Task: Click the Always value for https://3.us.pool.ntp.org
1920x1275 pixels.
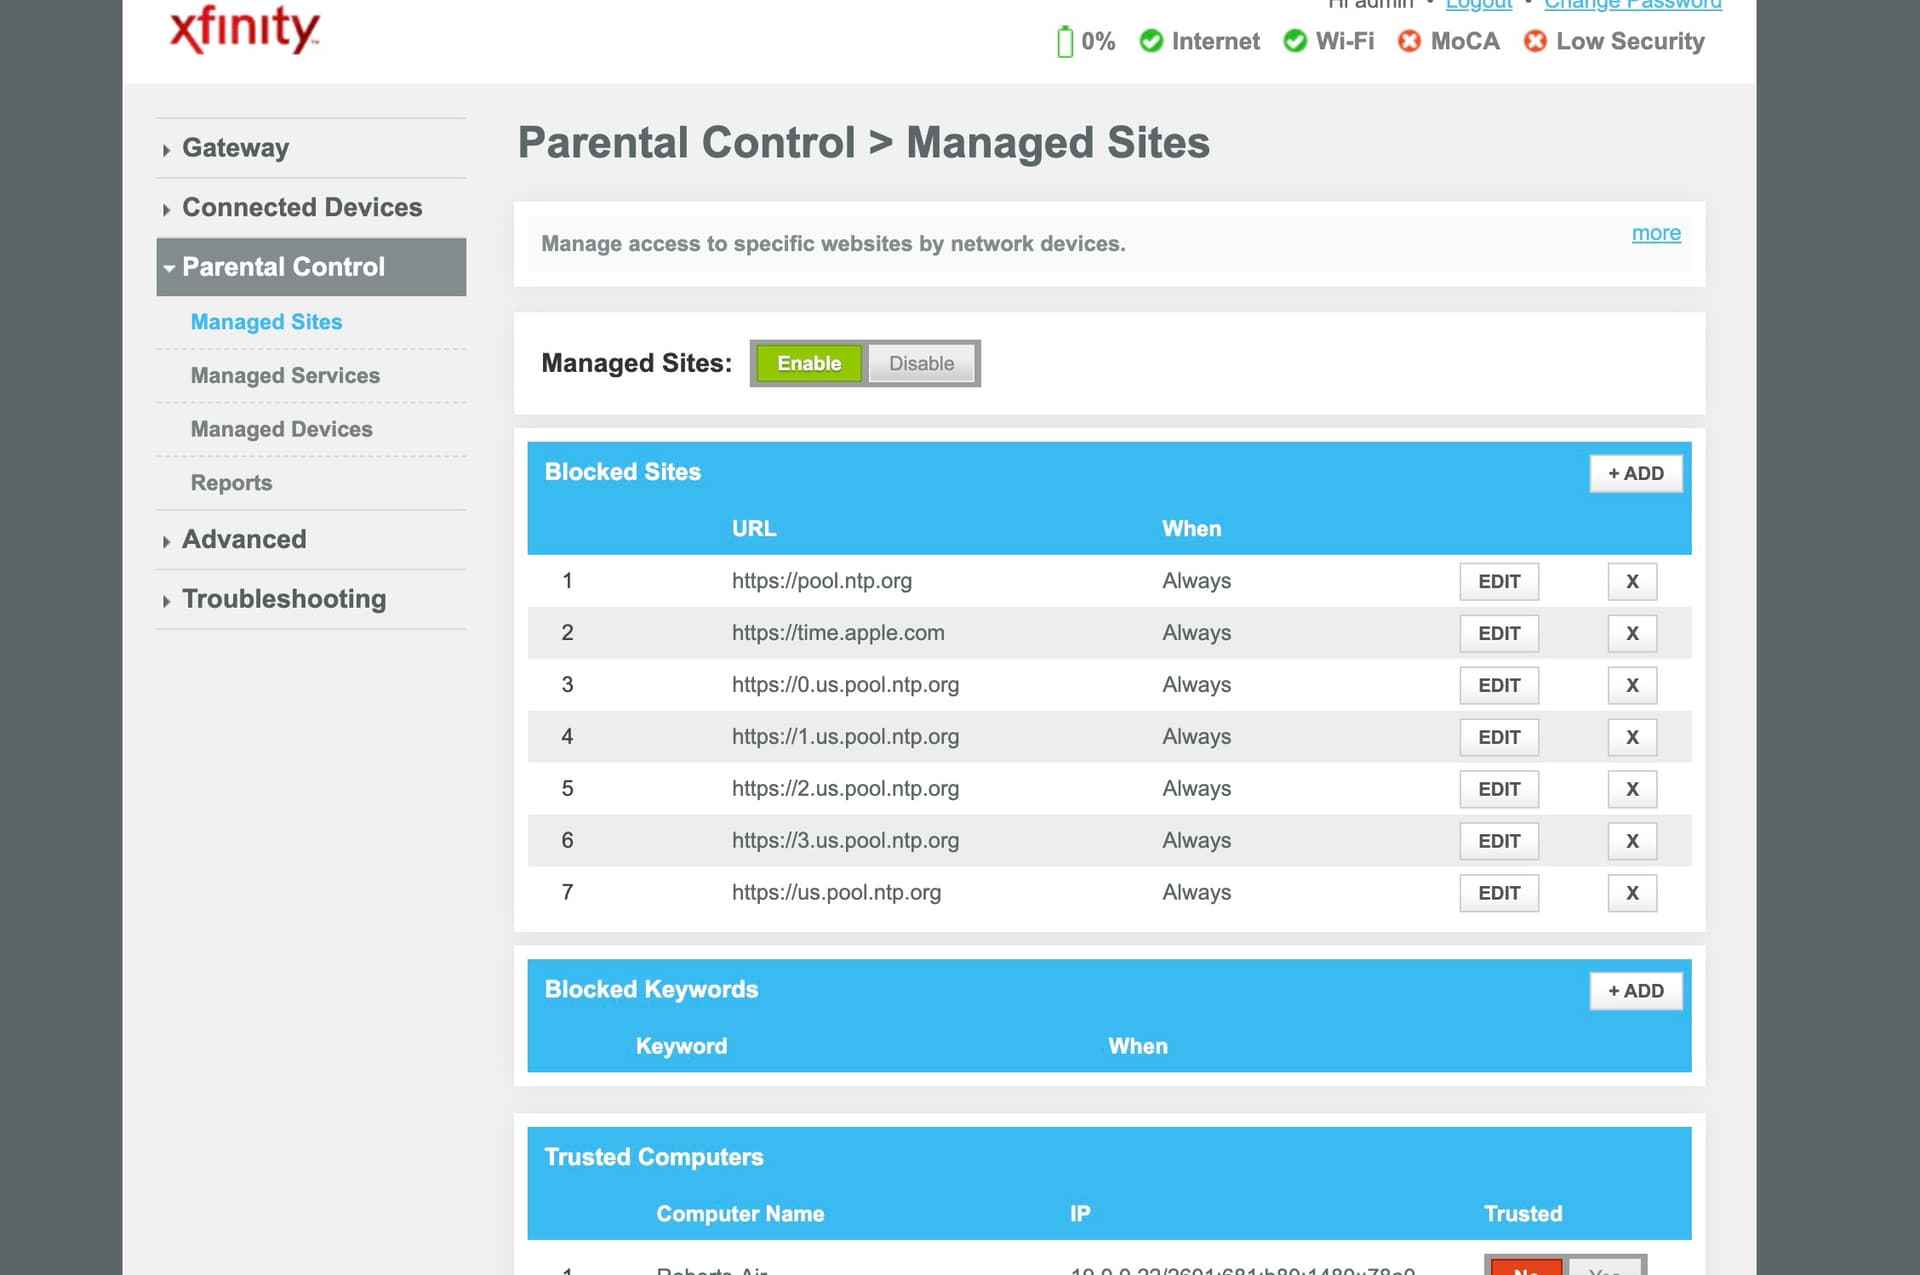Action: 1196,841
